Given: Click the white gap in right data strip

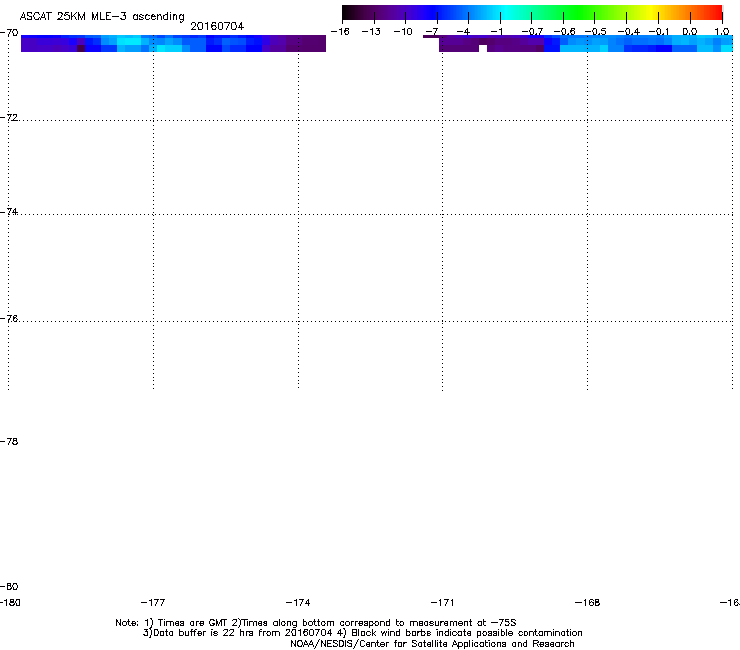Looking at the screenshot, I should point(483,48).
